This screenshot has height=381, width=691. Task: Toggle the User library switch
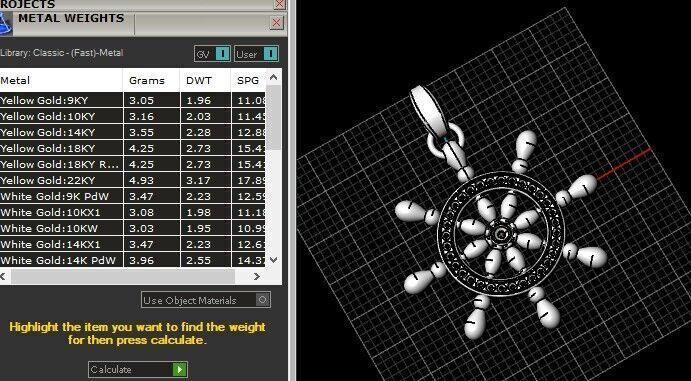[271, 54]
